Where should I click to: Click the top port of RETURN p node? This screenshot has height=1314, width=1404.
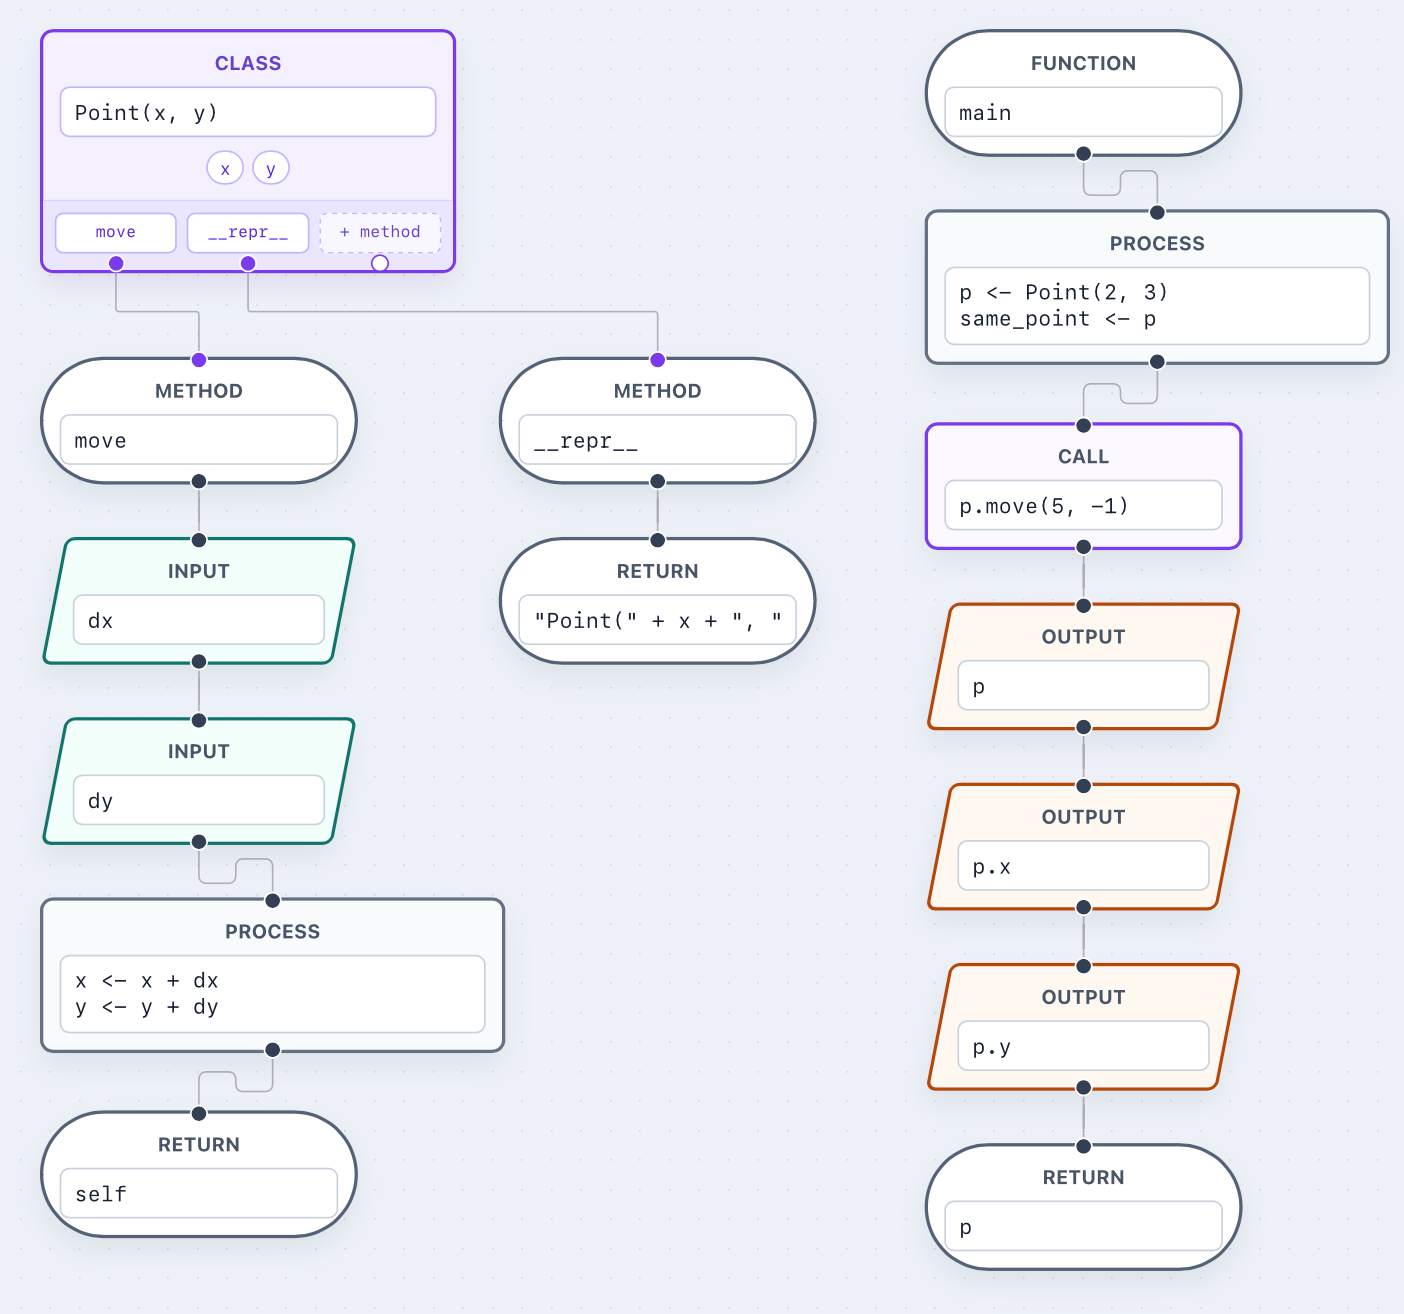point(1084,1147)
